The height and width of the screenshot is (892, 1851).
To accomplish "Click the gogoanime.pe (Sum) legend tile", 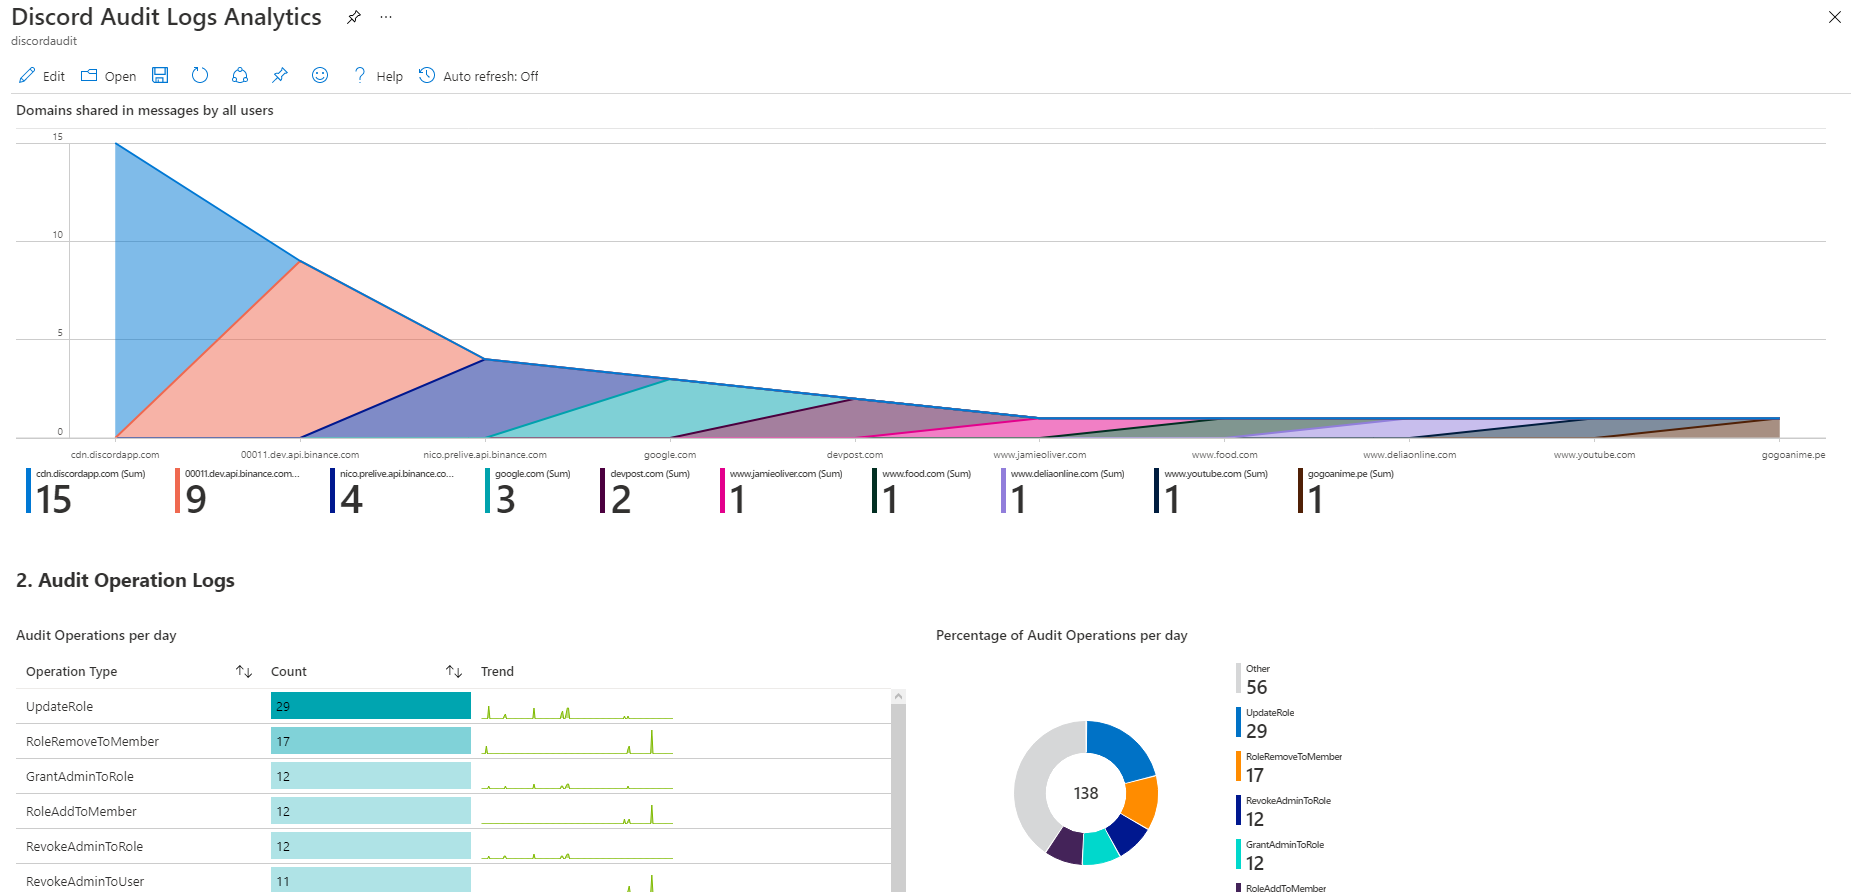I will 1347,491.
